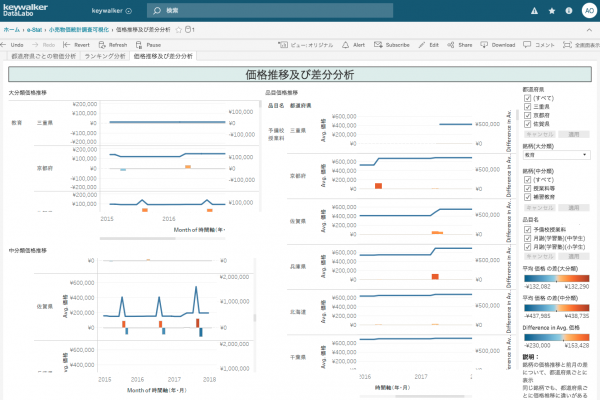Uncheck 月謝(学習塾)(小学生) in 品目名 filter
The width and height of the screenshot is (600, 400).
point(528,247)
